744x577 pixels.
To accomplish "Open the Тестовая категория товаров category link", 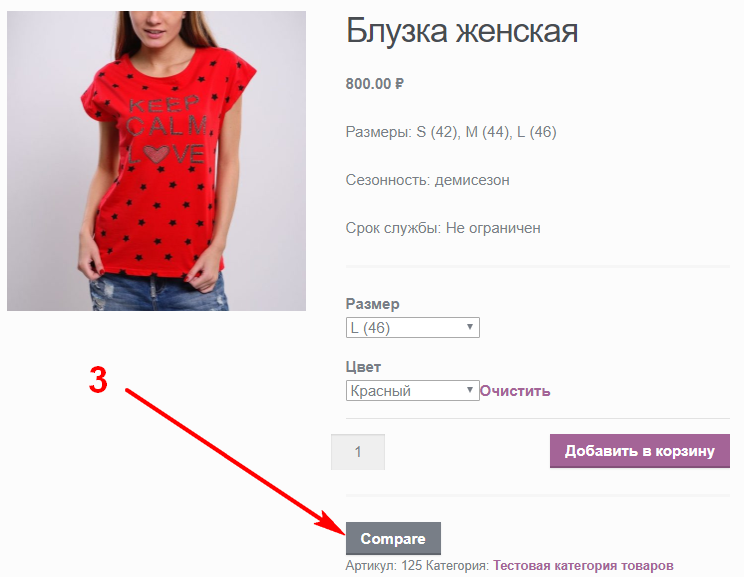I will click(x=583, y=566).
